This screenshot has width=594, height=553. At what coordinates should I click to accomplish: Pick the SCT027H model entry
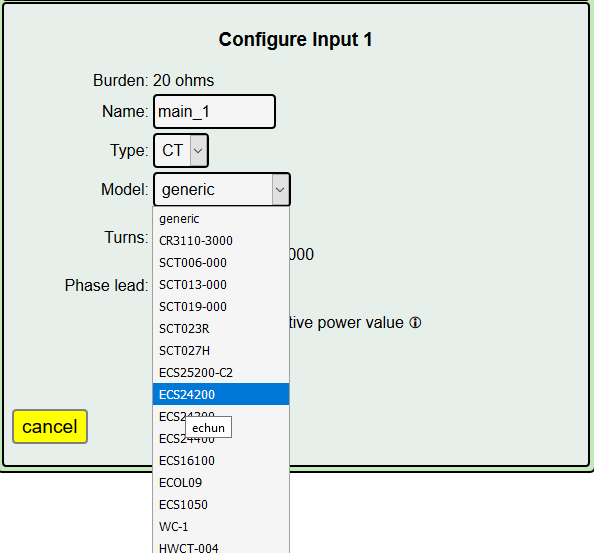(x=221, y=350)
